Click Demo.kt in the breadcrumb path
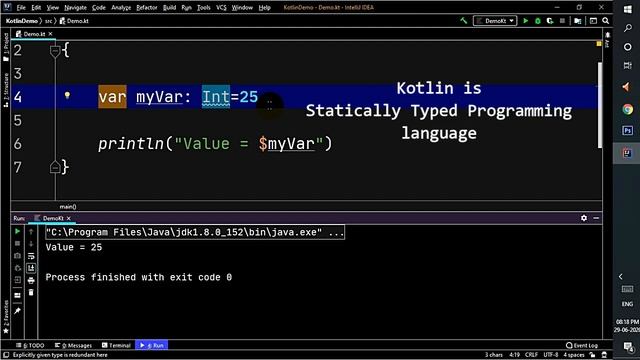The height and width of the screenshot is (360, 640). pyautogui.click(x=74, y=21)
